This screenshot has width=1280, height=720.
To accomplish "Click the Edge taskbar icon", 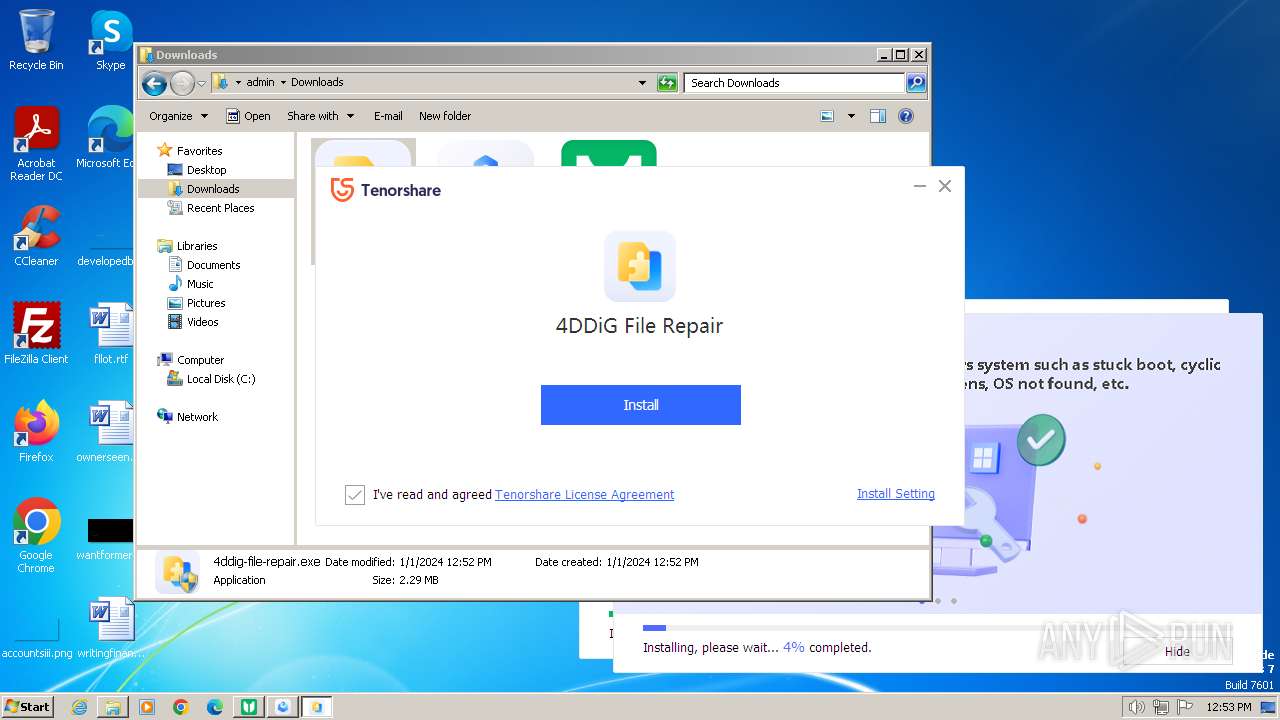I will [x=215, y=707].
